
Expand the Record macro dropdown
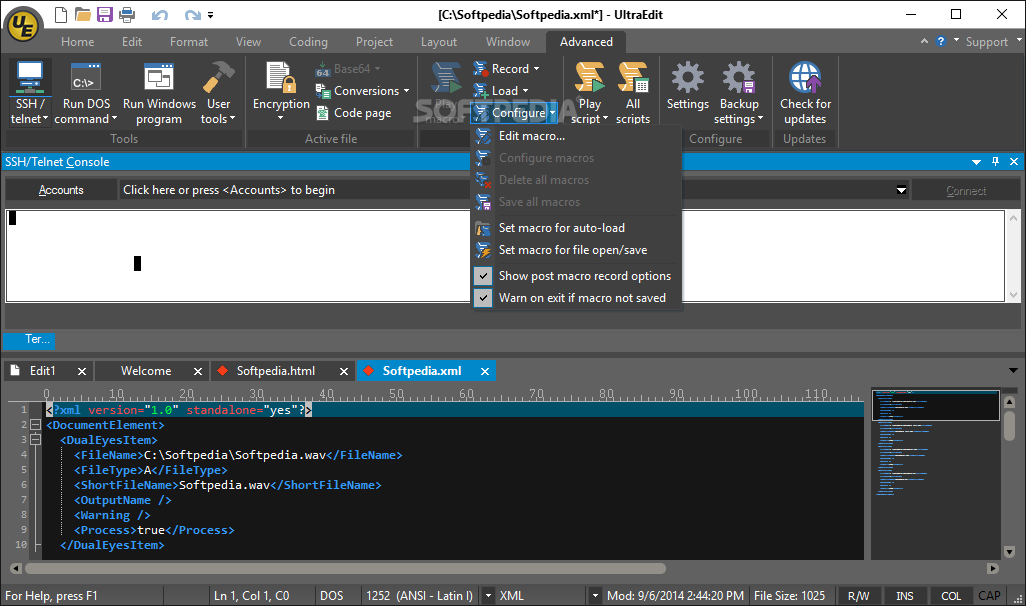(x=537, y=69)
